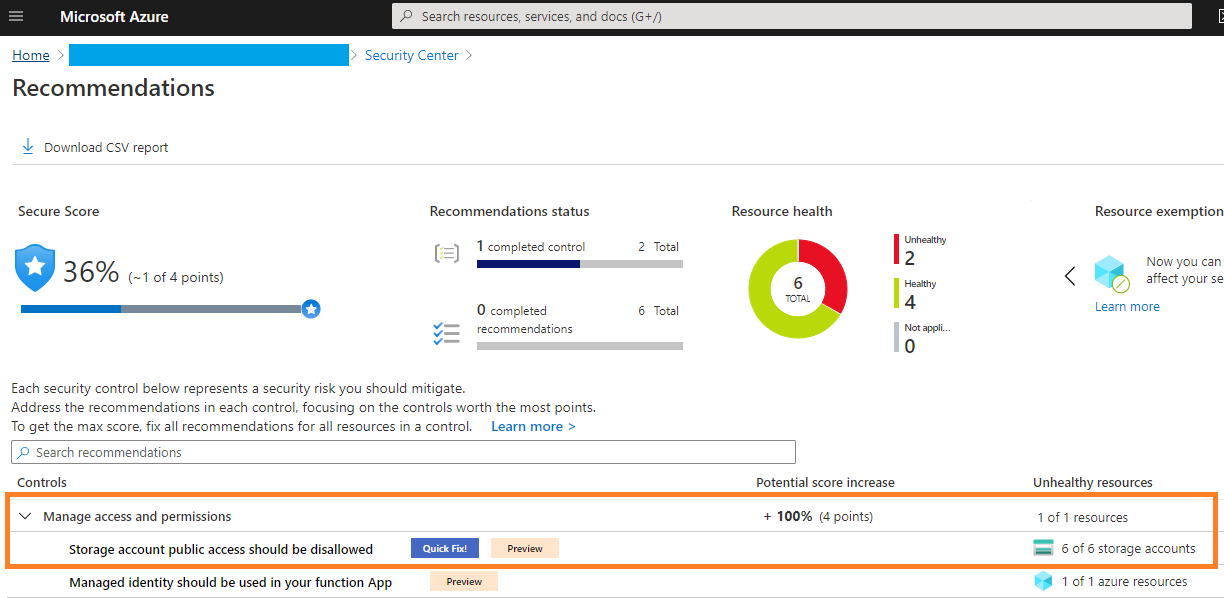This screenshot has height=598, width=1224.
Task: Open the Azure portal hamburger menu
Action: 16,17
